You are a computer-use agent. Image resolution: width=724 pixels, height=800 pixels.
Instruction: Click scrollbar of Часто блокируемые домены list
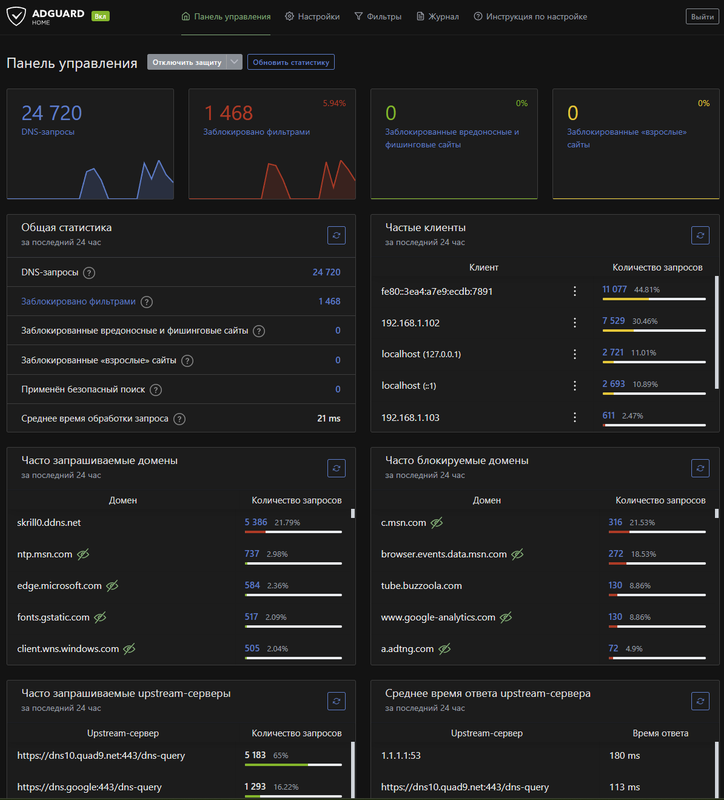click(716, 513)
